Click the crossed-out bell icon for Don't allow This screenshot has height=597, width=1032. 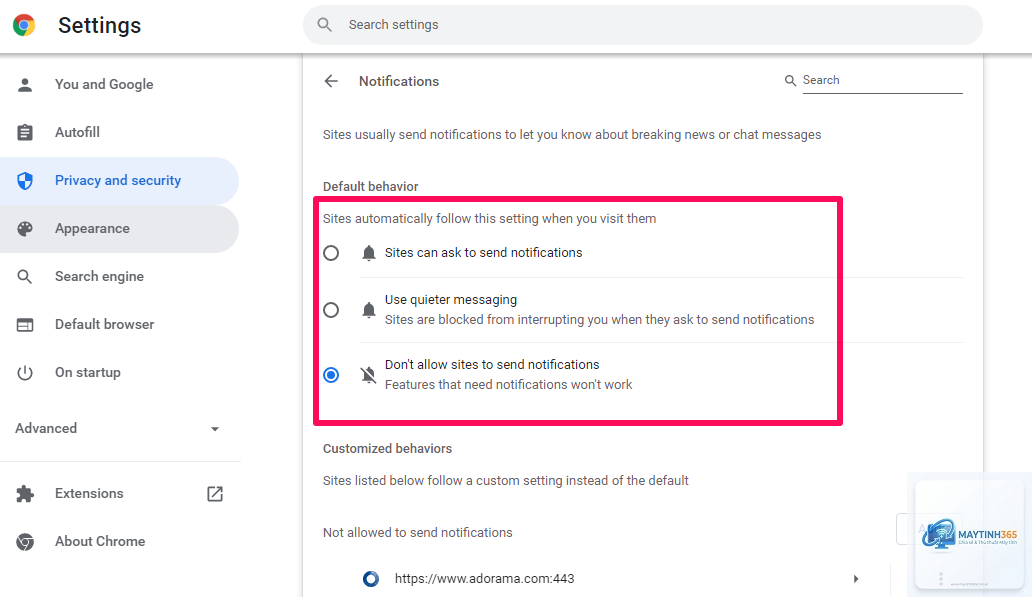coord(369,375)
